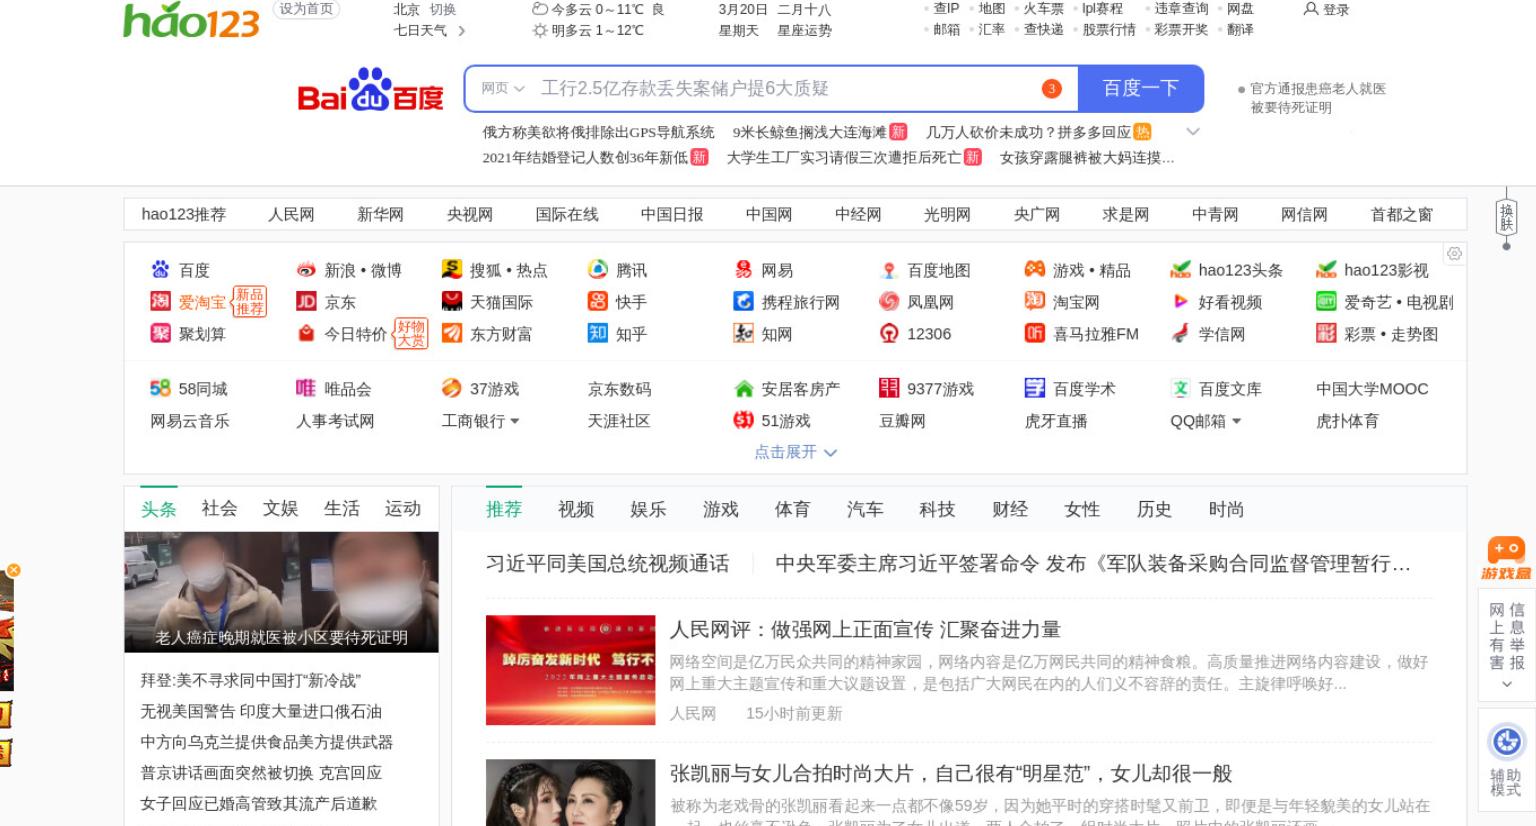Click the 设为首页 button
Image resolution: width=1536 pixels, height=826 pixels.
(306, 9)
